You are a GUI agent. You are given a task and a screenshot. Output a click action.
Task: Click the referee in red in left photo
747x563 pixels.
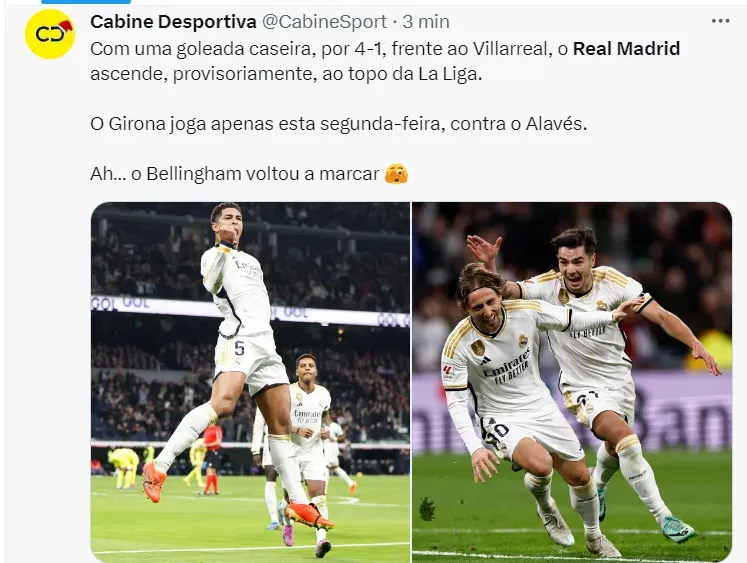(212, 458)
